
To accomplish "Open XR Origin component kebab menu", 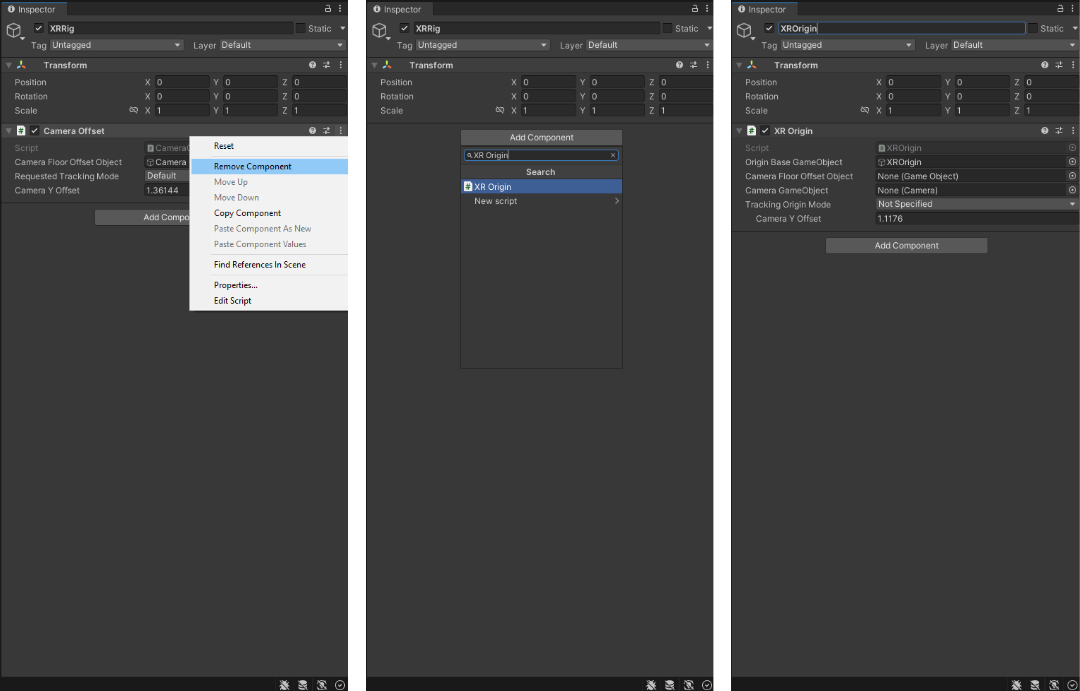I will 1072,131.
